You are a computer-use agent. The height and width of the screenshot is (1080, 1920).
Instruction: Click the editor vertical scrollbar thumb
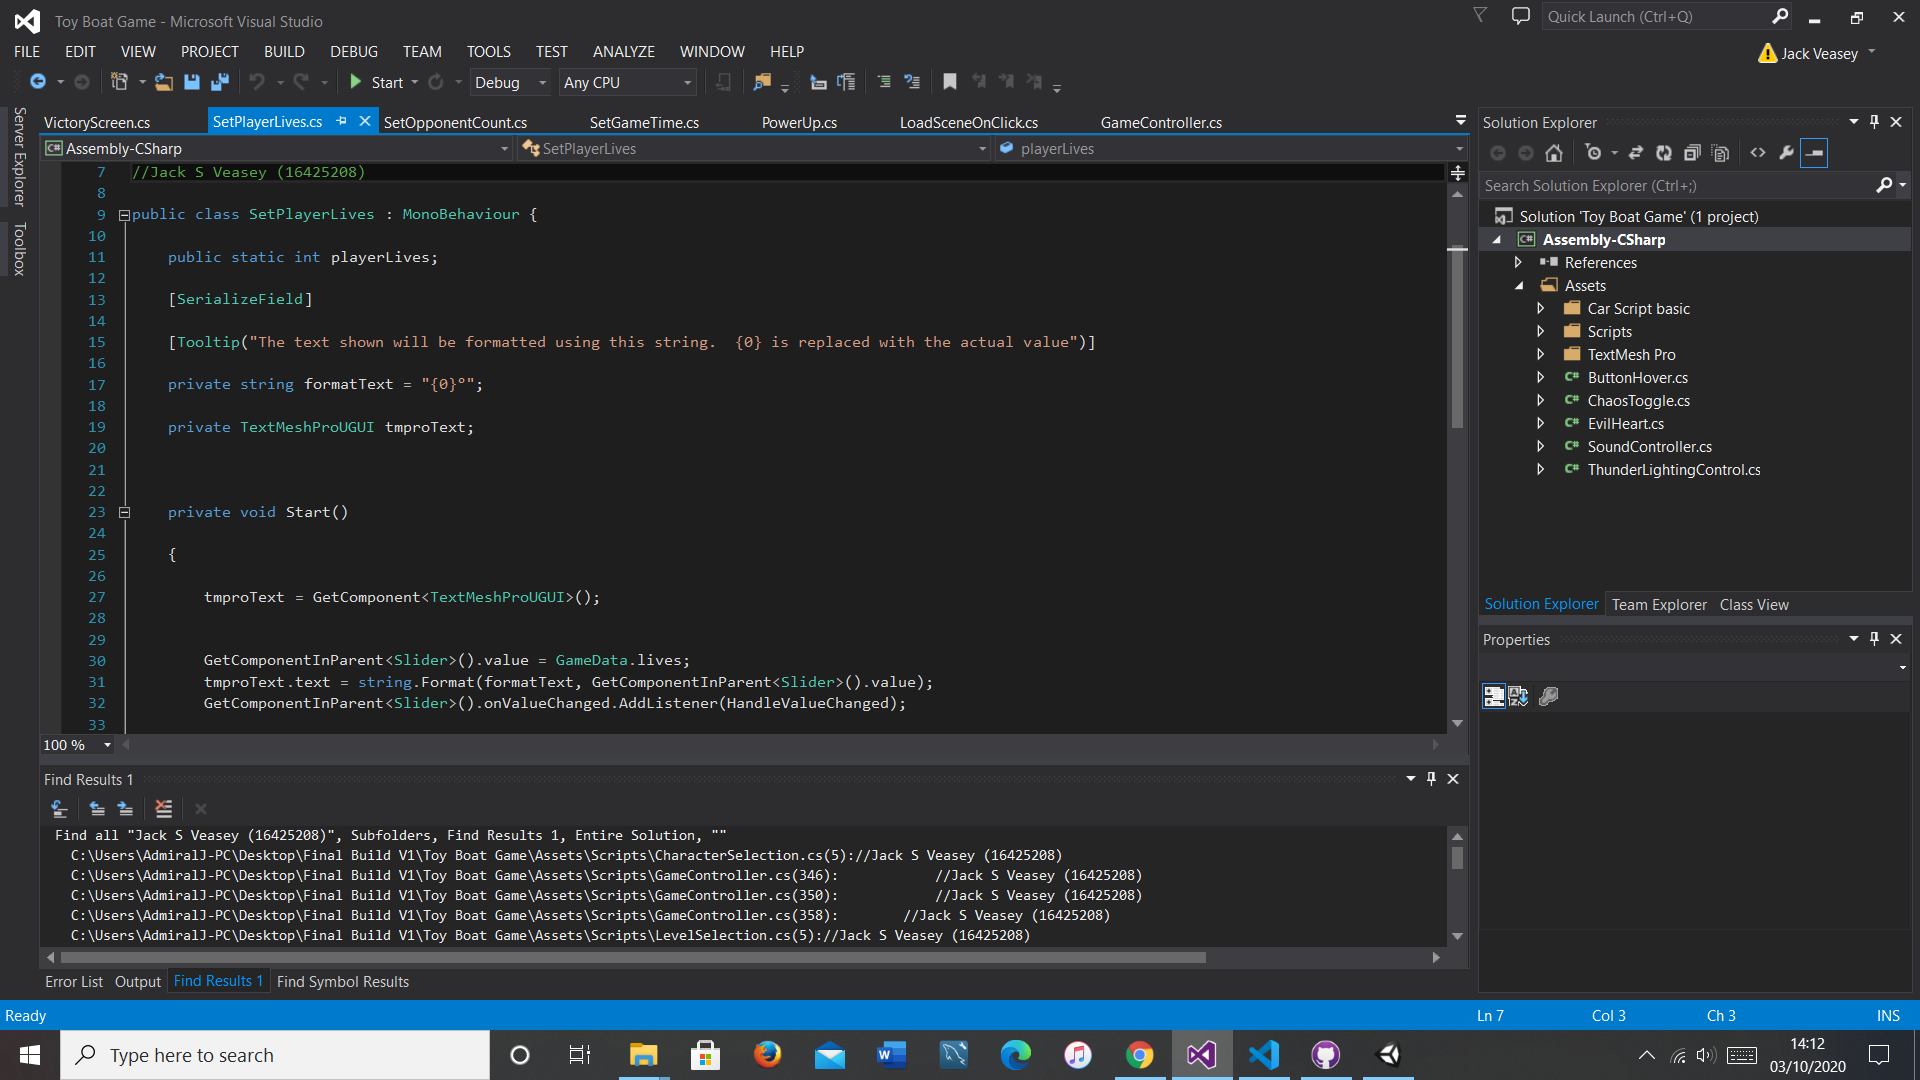(x=1458, y=340)
